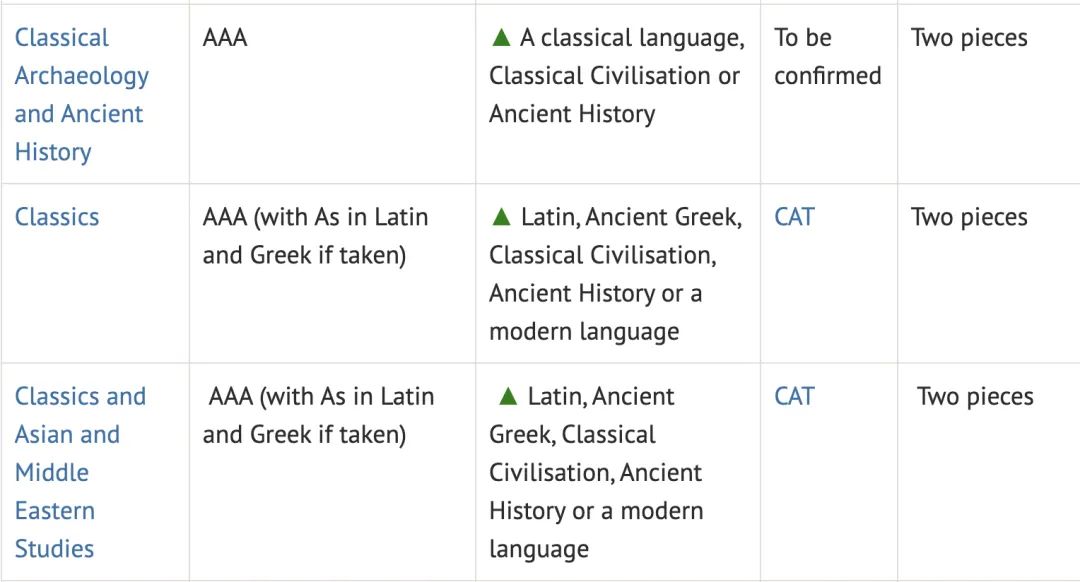Click green triangle beside 'A classical language'
The height and width of the screenshot is (582, 1080).
click(x=501, y=37)
